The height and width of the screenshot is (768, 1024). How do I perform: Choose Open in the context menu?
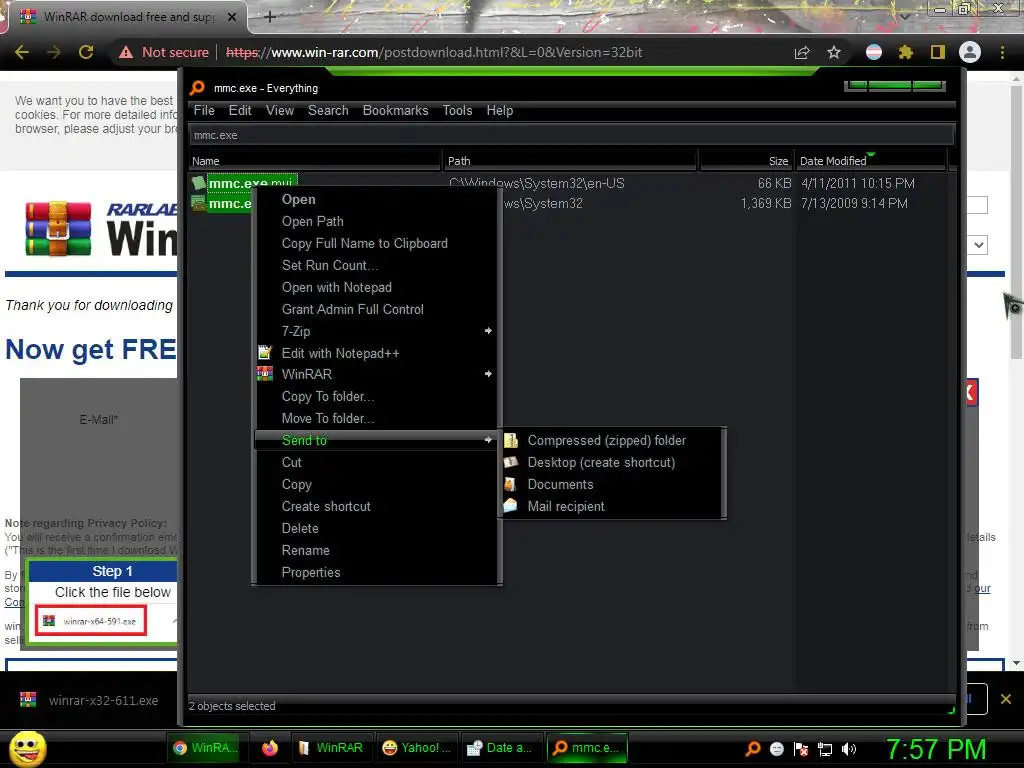(x=376, y=199)
